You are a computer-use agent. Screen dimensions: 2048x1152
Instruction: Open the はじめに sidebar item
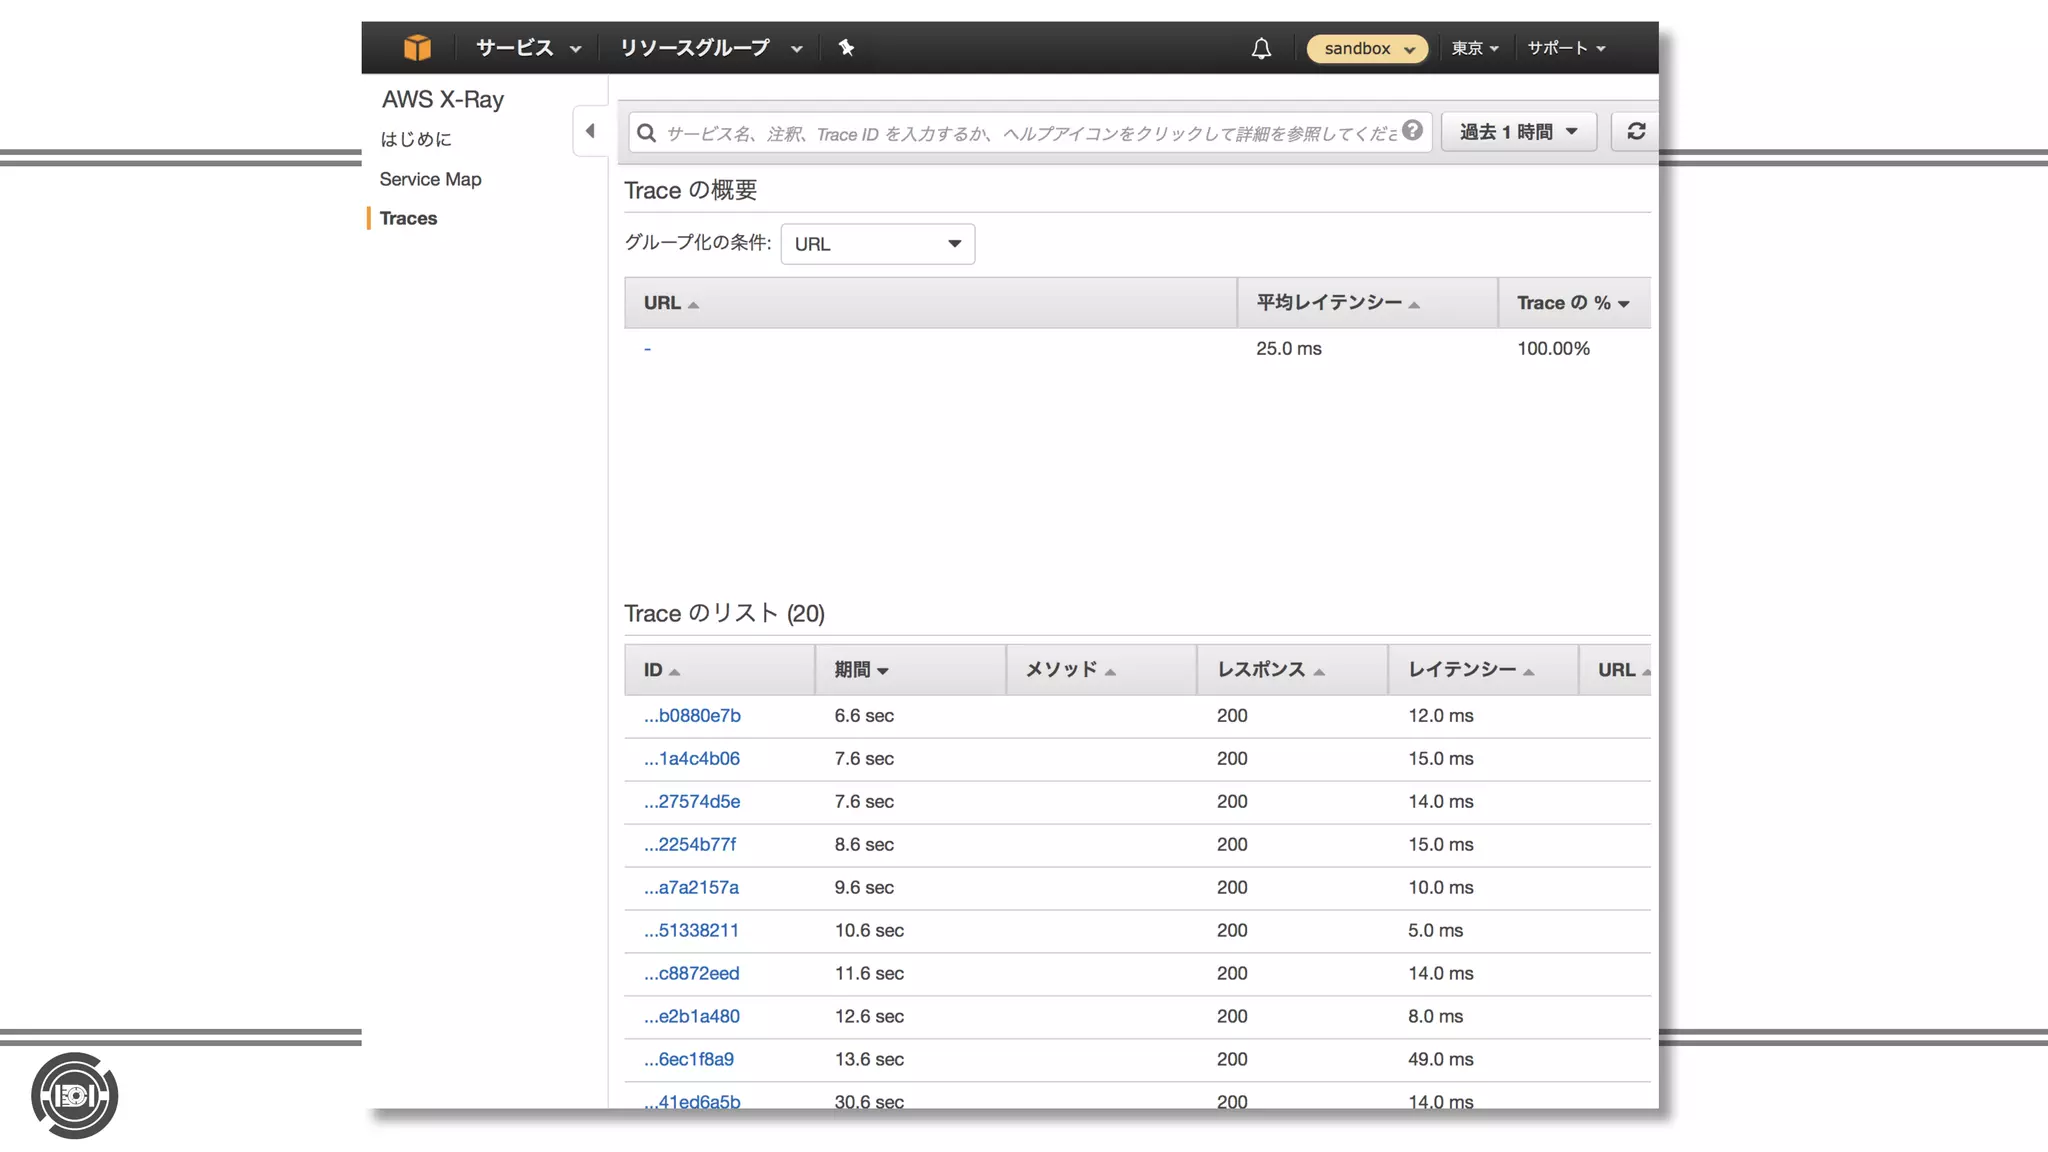tap(415, 139)
